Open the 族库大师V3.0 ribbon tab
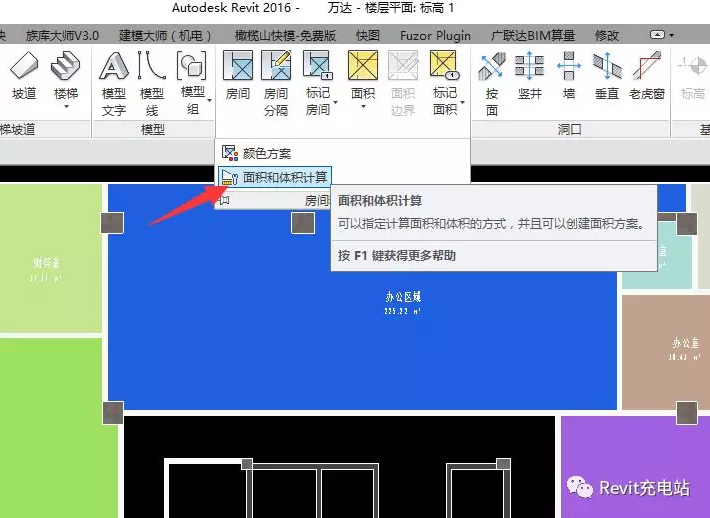Image resolution: width=710 pixels, height=518 pixels. [62, 35]
